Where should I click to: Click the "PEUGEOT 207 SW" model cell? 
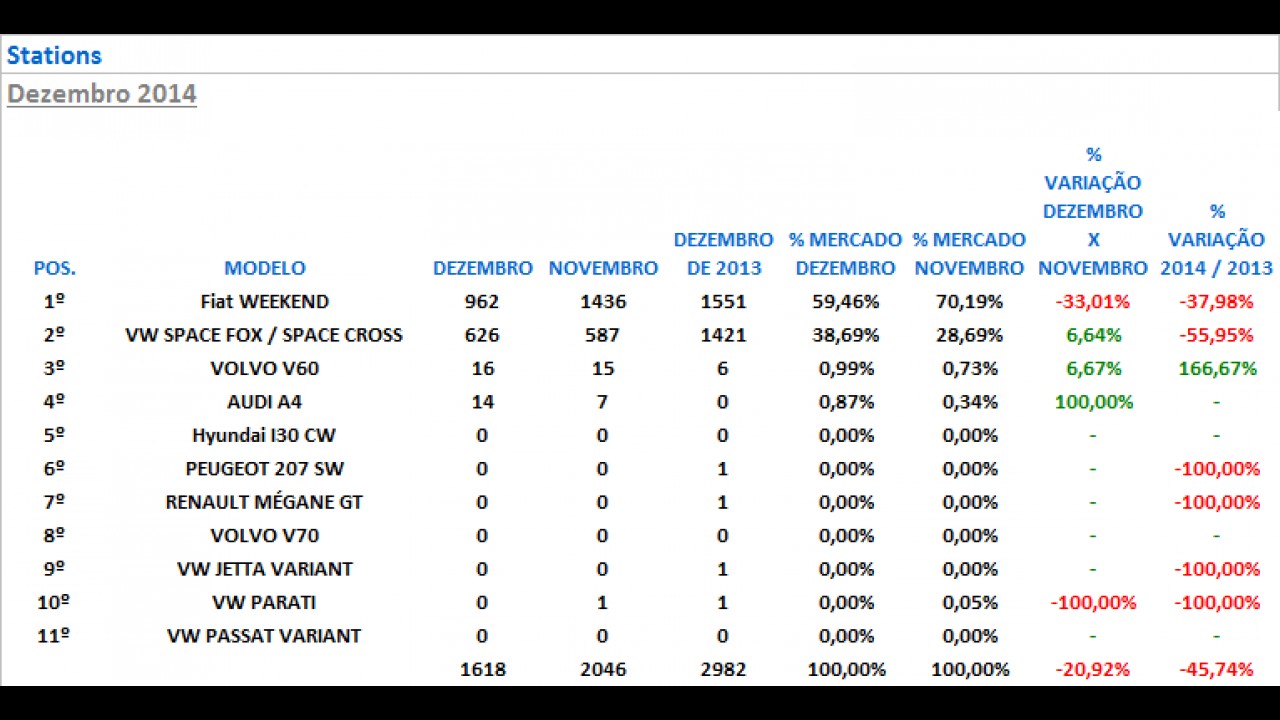pos(265,468)
